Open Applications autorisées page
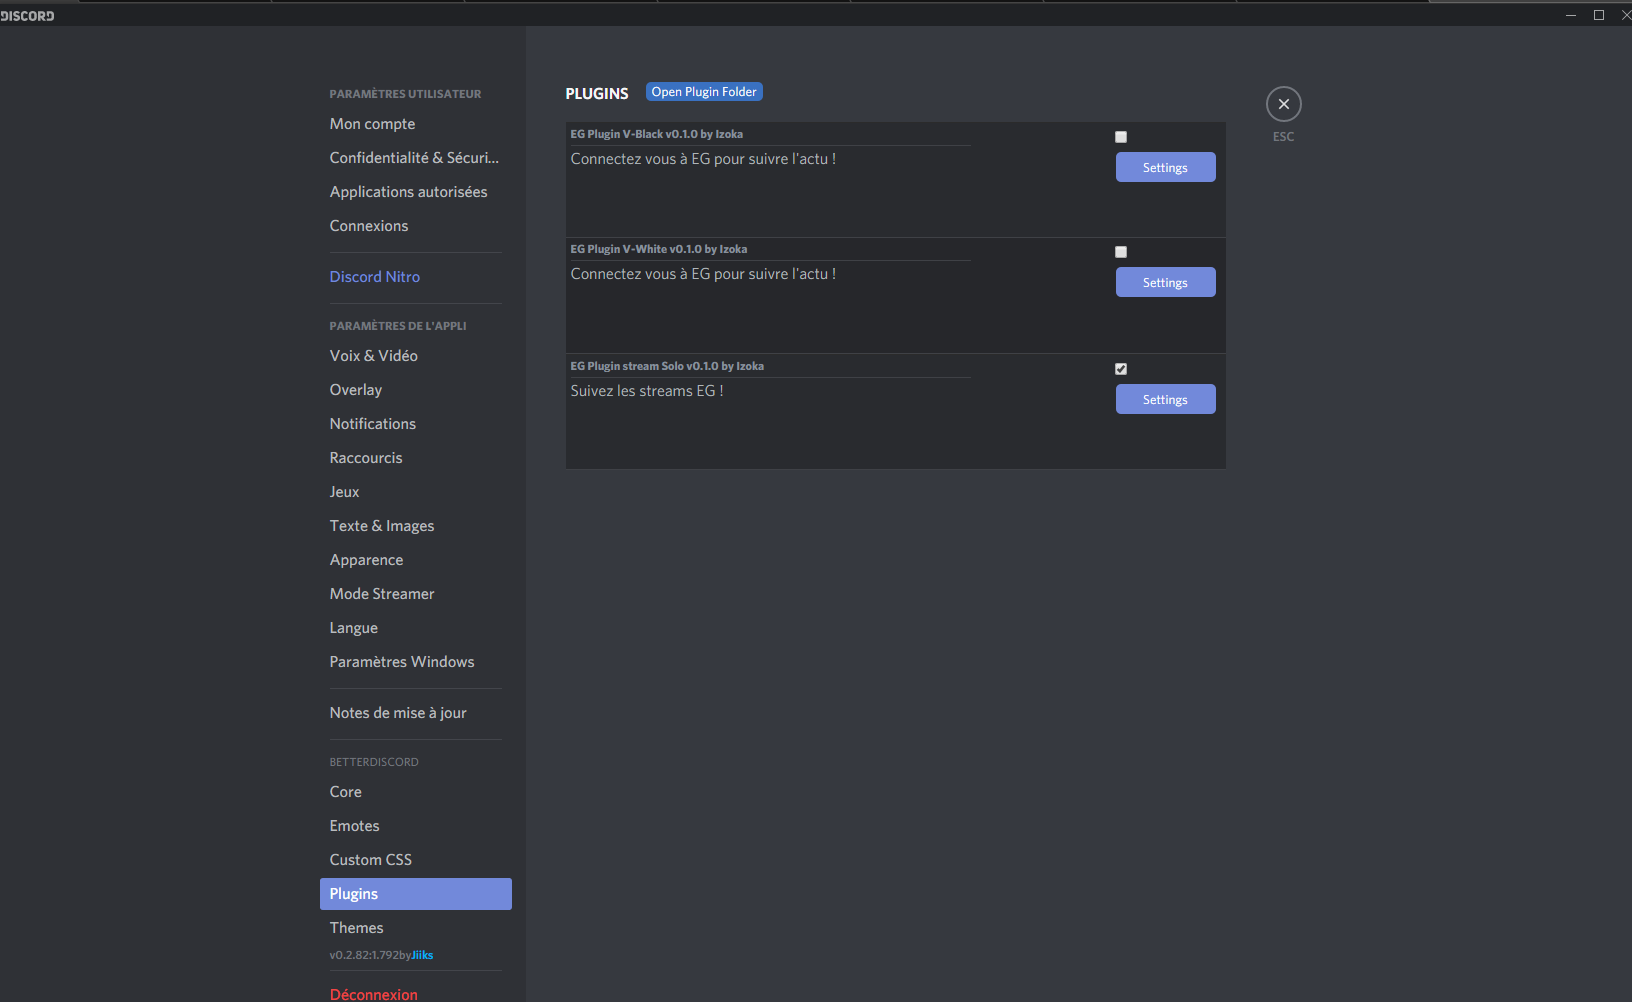1632x1002 pixels. [x=415, y=192]
